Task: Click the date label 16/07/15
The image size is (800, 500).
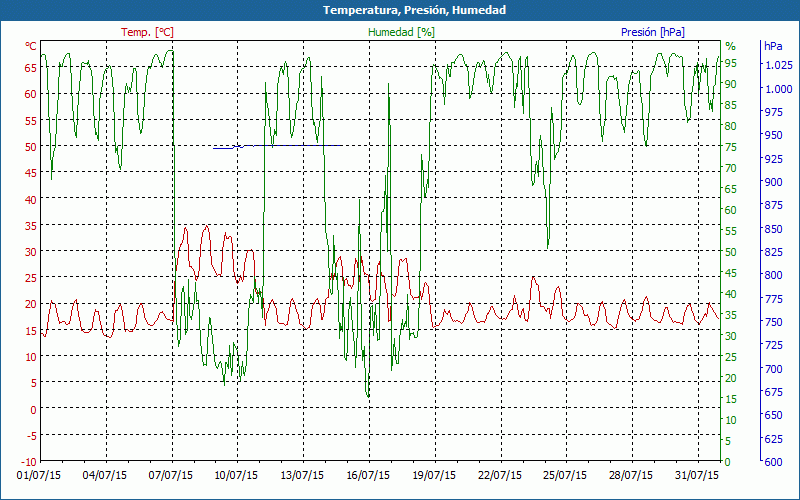Action: pos(368,475)
